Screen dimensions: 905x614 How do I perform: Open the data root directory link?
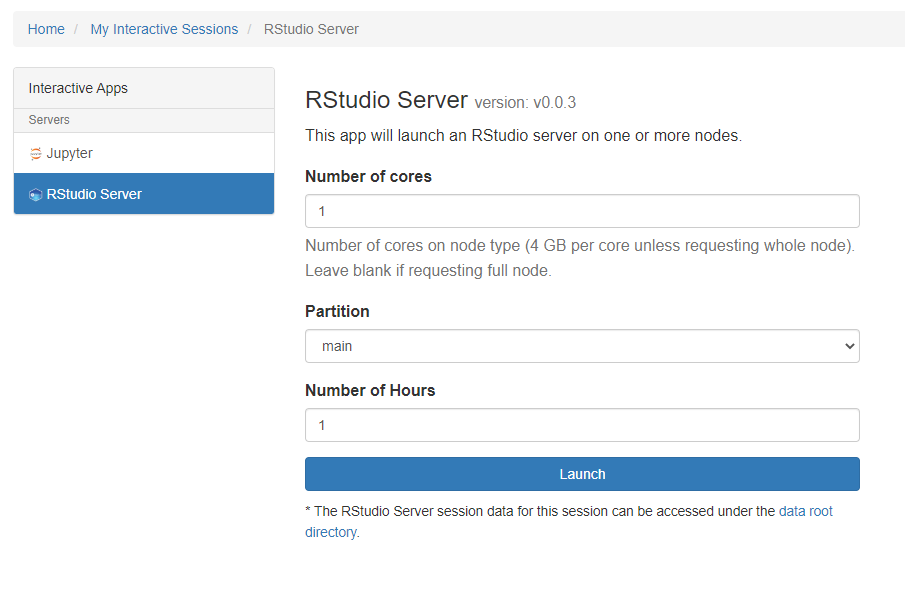[x=805, y=510]
